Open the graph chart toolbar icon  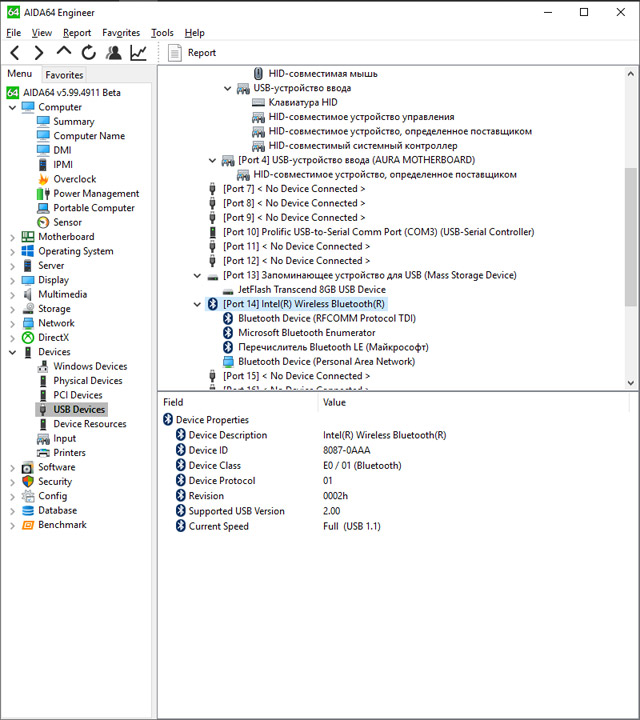138,53
